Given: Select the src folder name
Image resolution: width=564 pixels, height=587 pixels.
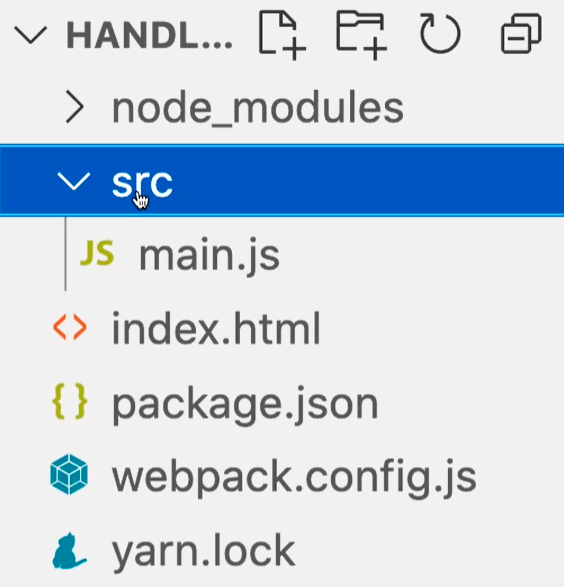Looking at the screenshot, I should [143, 183].
